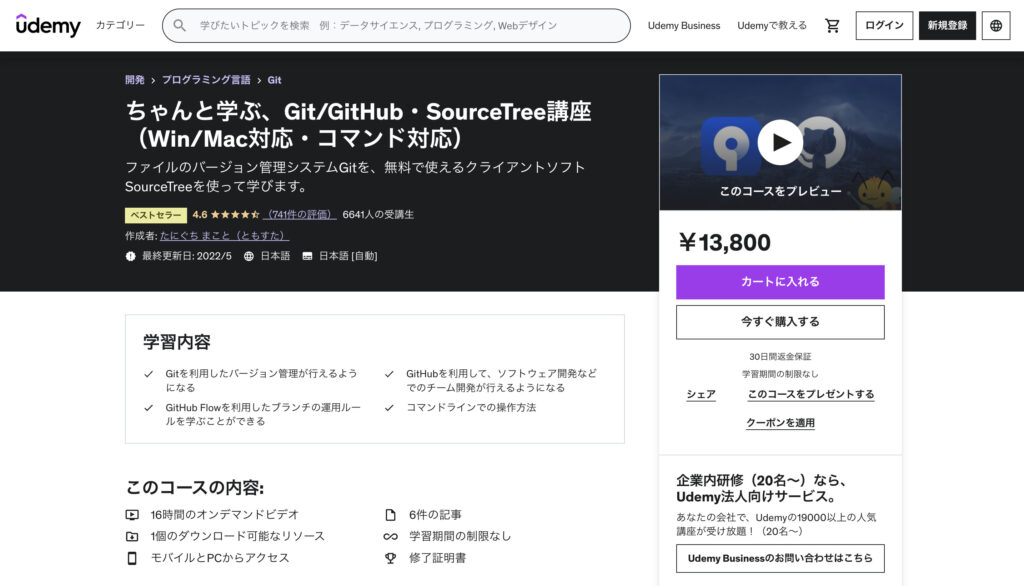Click the ログイン button
This screenshot has height=586, width=1024.
point(884,25)
